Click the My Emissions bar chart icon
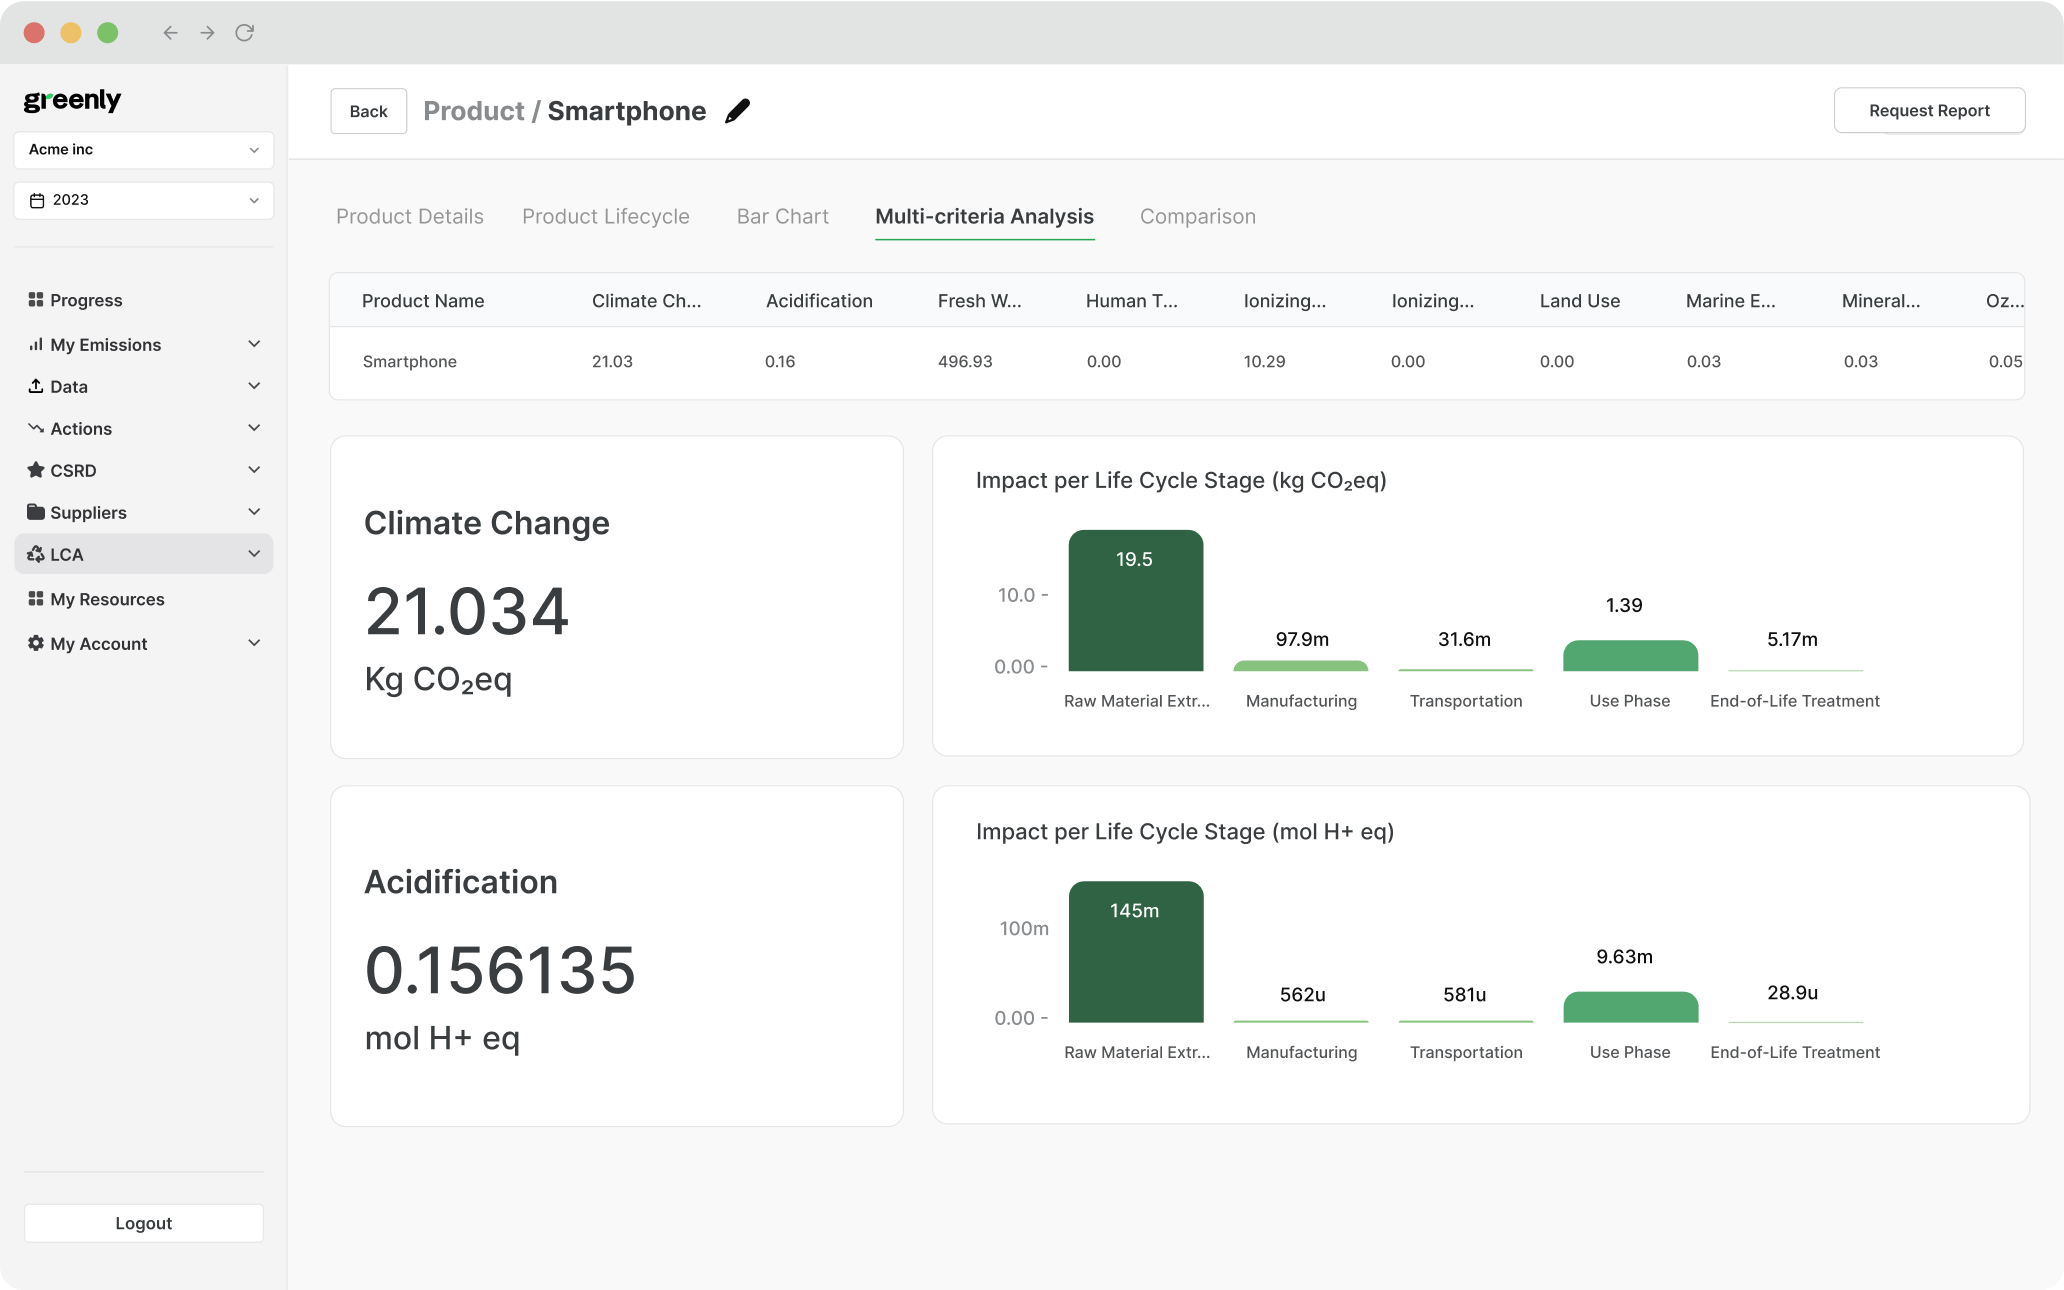 coord(36,344)
